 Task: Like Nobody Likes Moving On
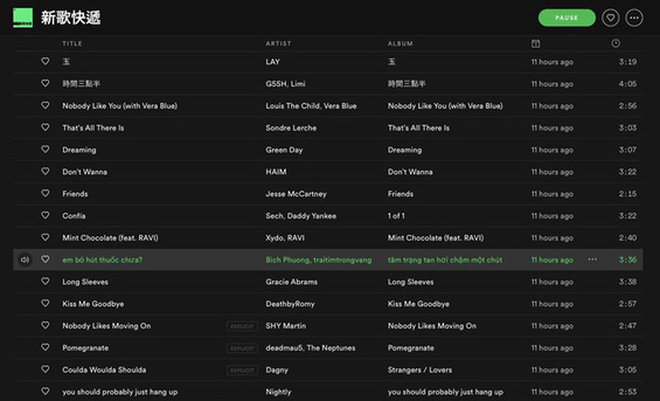pyautogui.click(x=45, y=325)
